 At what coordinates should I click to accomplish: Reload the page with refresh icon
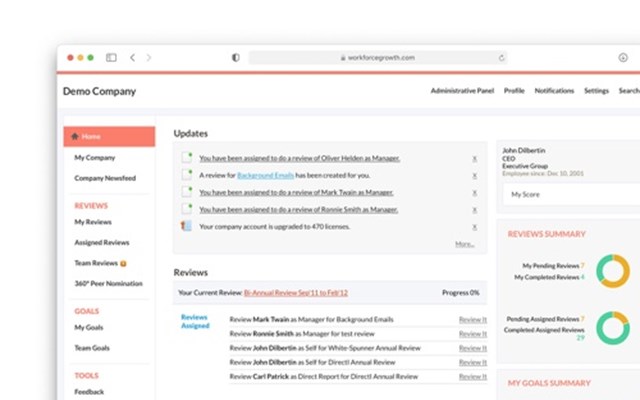tap(501, 58)
